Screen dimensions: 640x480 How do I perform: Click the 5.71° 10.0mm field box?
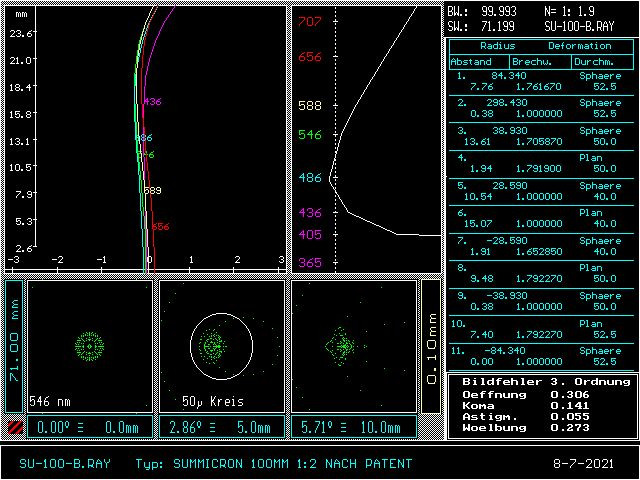coord(354,428)
